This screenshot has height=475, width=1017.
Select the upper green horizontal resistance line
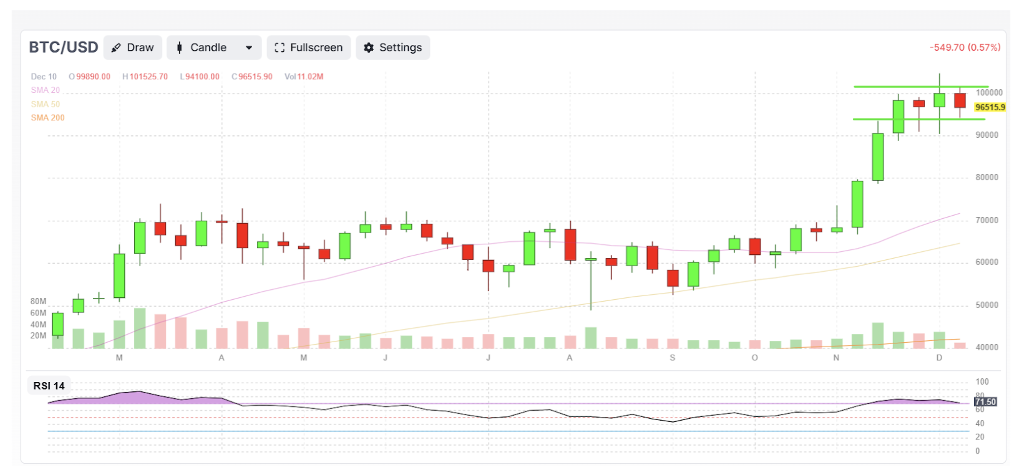pyautogui.click(x=921, y=86)
